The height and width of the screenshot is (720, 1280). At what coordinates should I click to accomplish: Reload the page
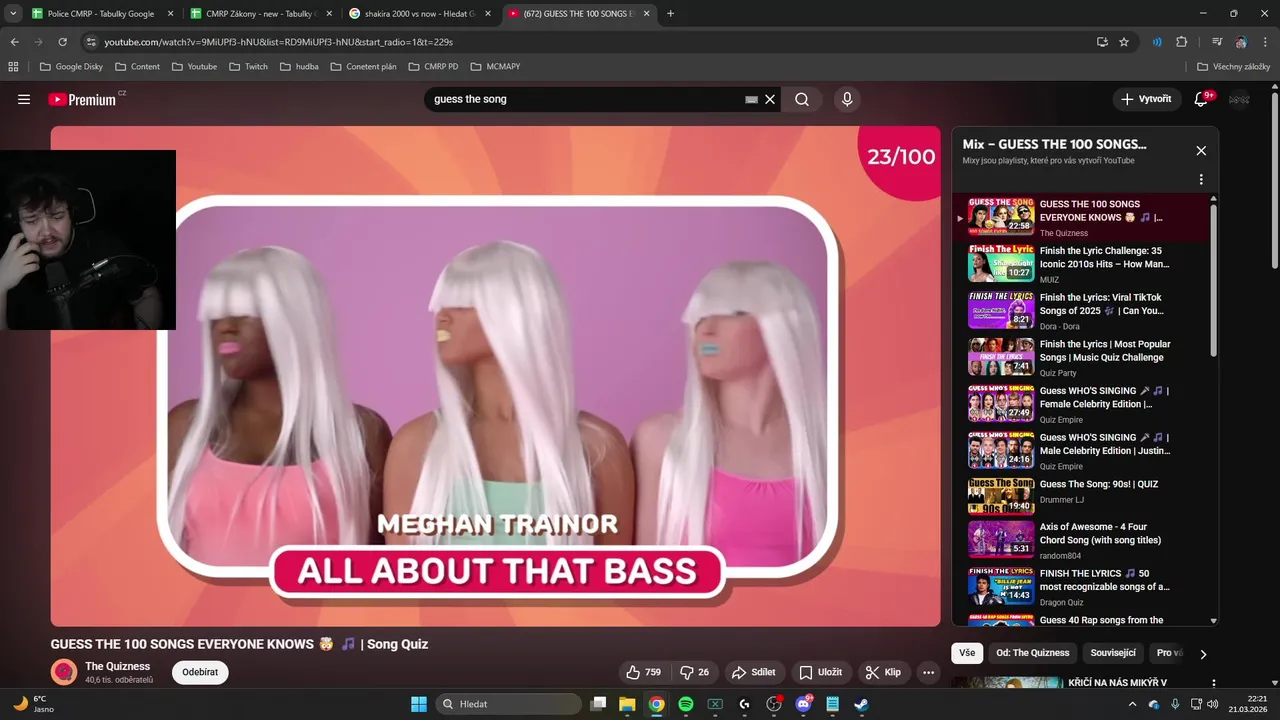point(62,42)
